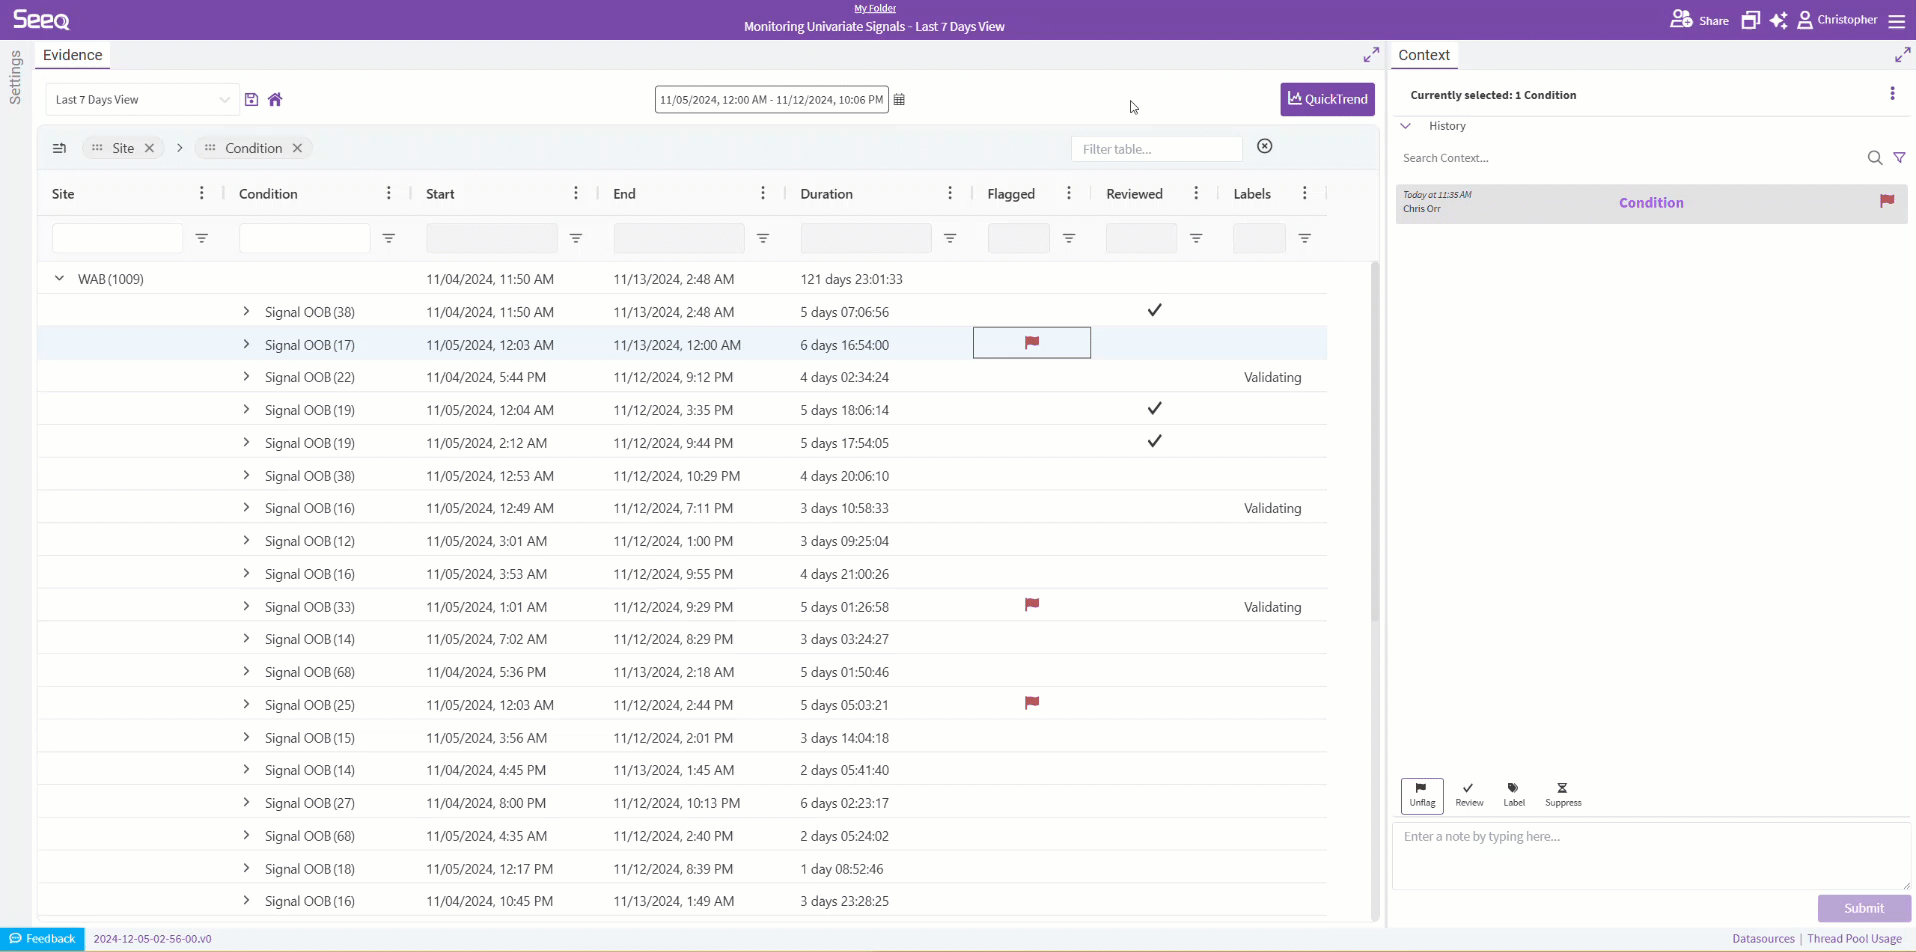
Task: Clear table filters with circled X icon
Action: click(1264, 146)
